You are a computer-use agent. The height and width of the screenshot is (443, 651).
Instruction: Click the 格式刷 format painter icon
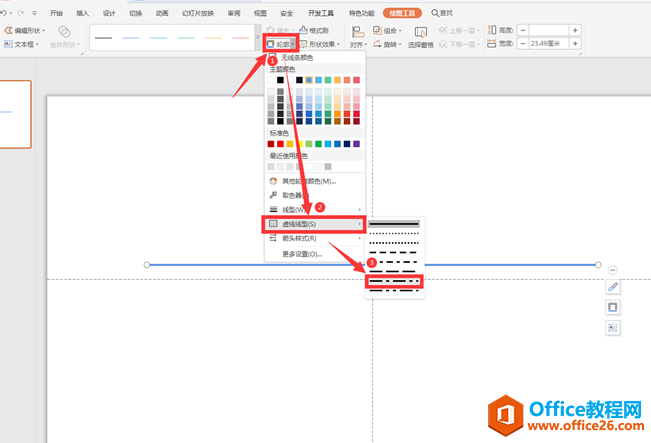pos(303,30)
